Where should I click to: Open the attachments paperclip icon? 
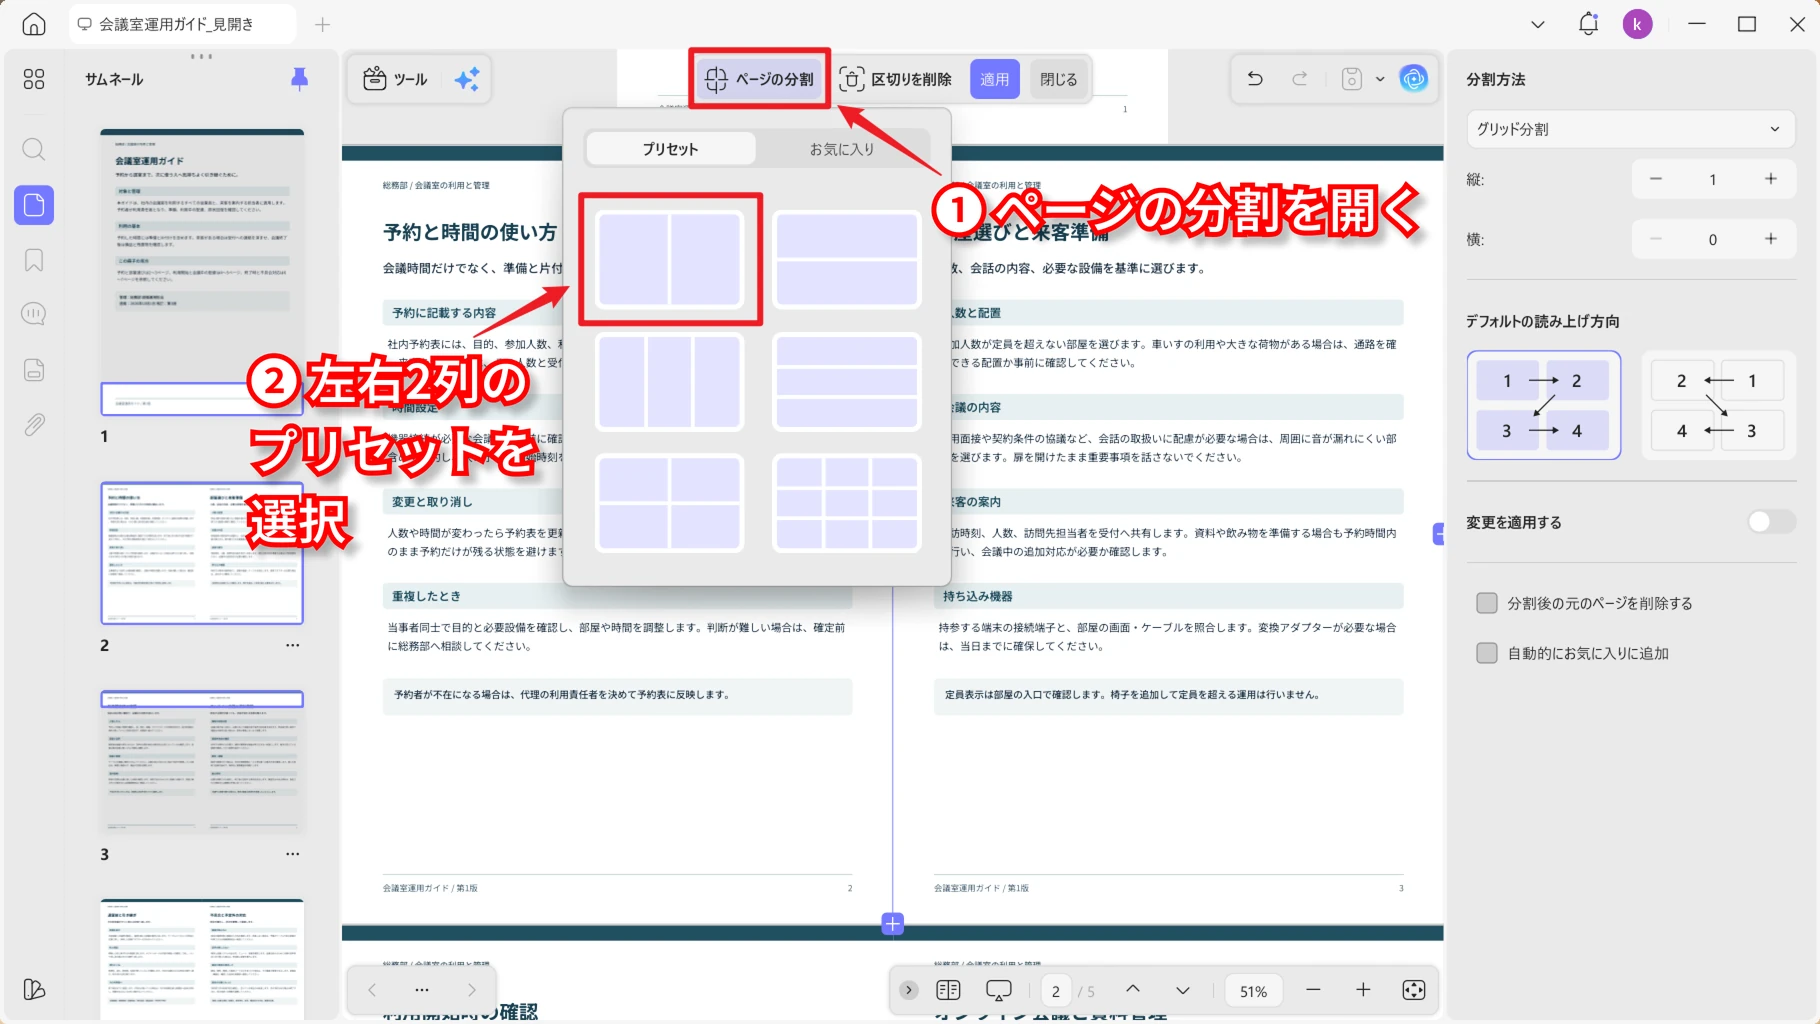tap(34, 424)
